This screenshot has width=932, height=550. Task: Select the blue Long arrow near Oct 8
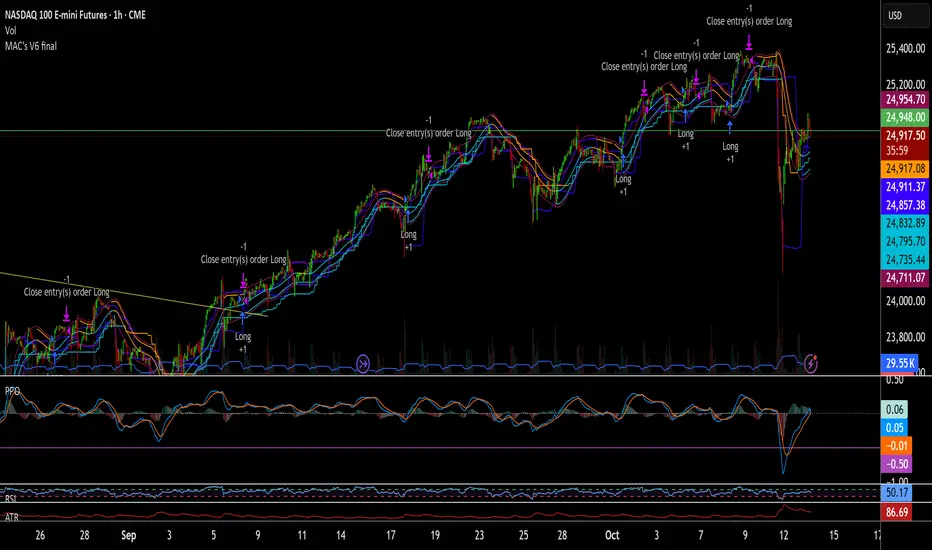click(730, 127)
